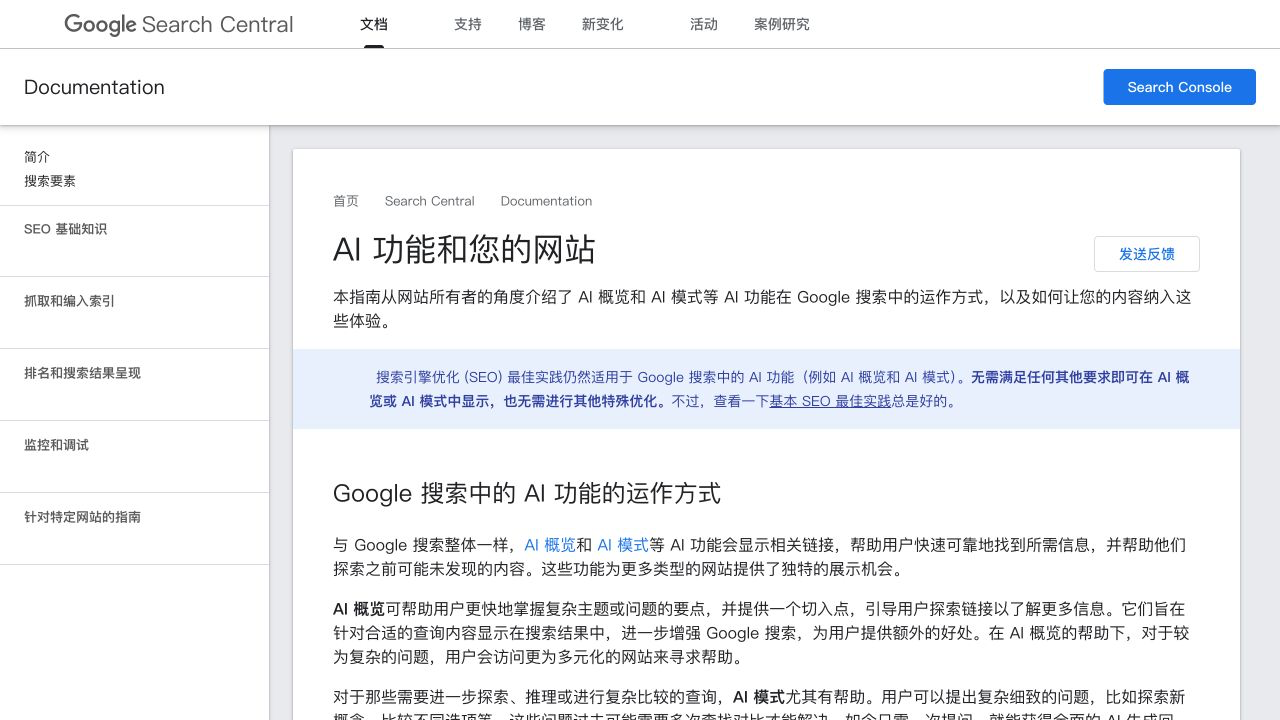Open the AI 概览 link
Screen dimensions: 1280x720
pyautogui.click(x=550, y=545)
